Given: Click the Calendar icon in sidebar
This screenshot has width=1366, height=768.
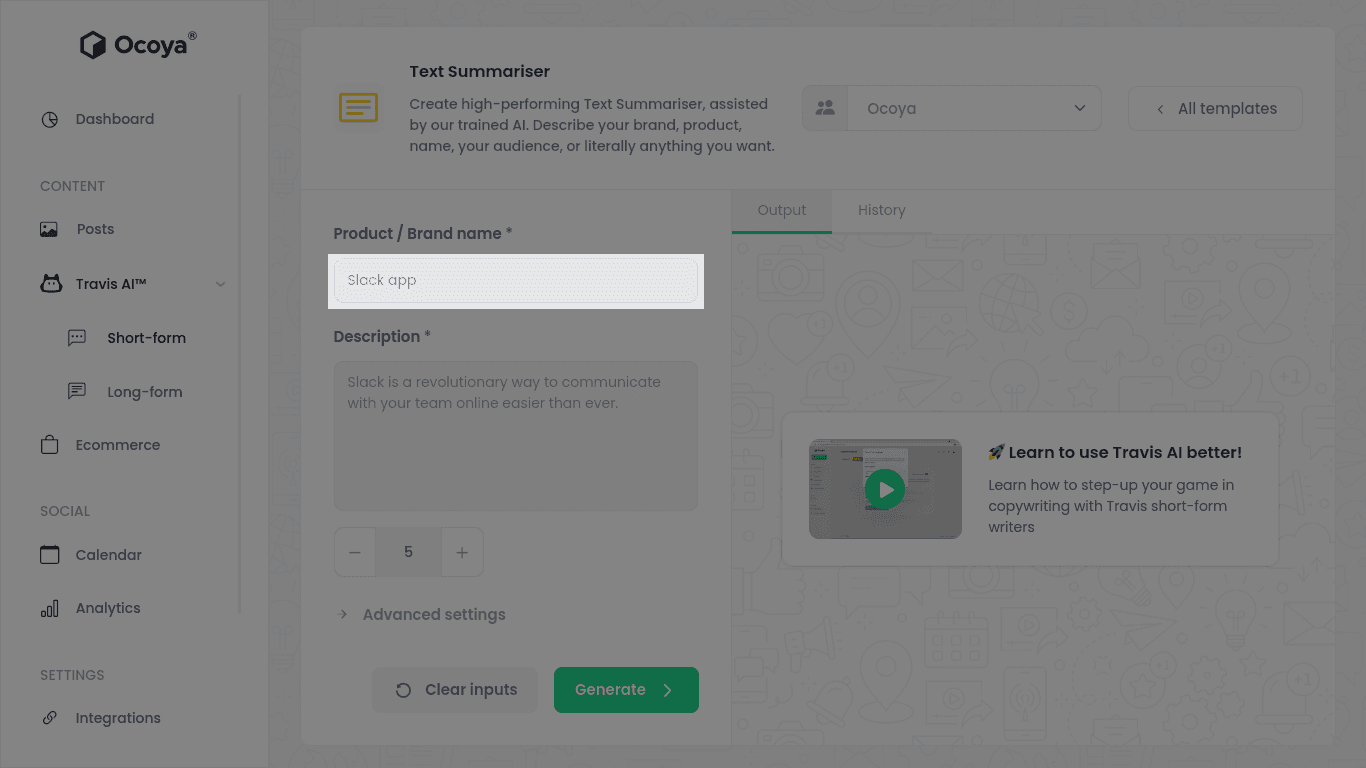Looking at the screenshot, I should 50,554.
